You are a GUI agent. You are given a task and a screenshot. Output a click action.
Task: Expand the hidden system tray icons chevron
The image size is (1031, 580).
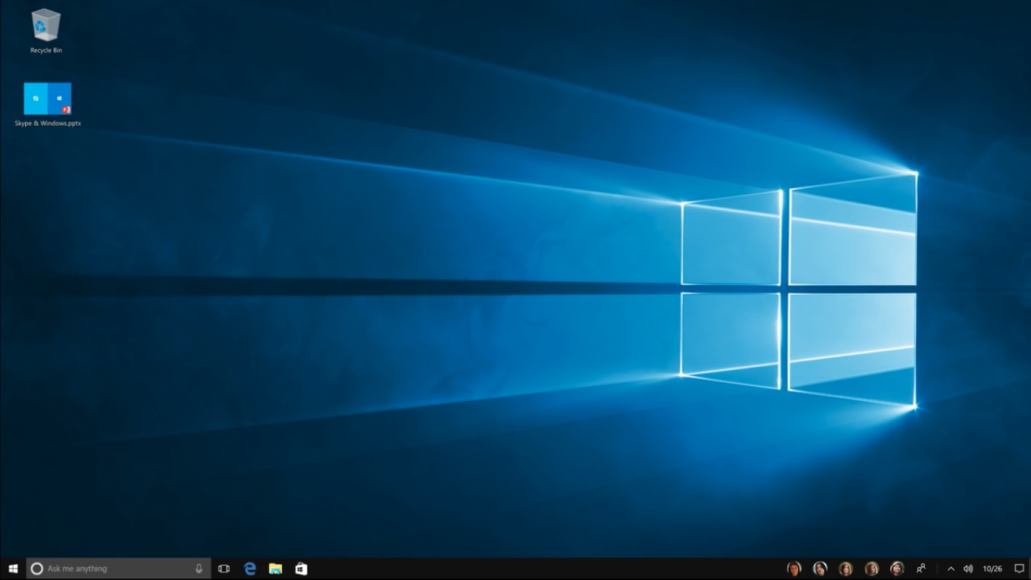pyautogui.click(x=950, y=569)
